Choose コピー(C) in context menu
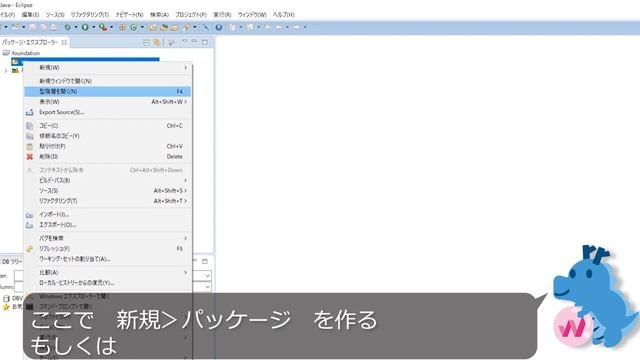640x360 pixels. (x=108, y=126)
